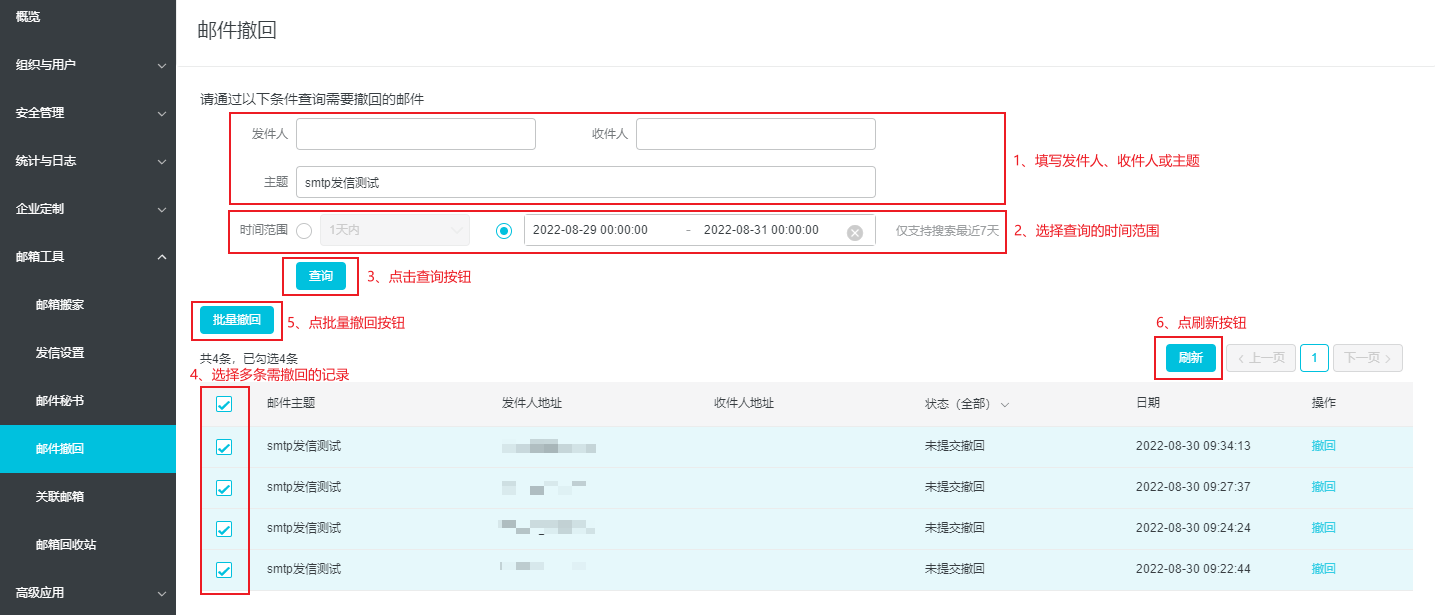Go to 邮箱回收站 in the sidebar
1435x615 pixels.
point(66,545)
